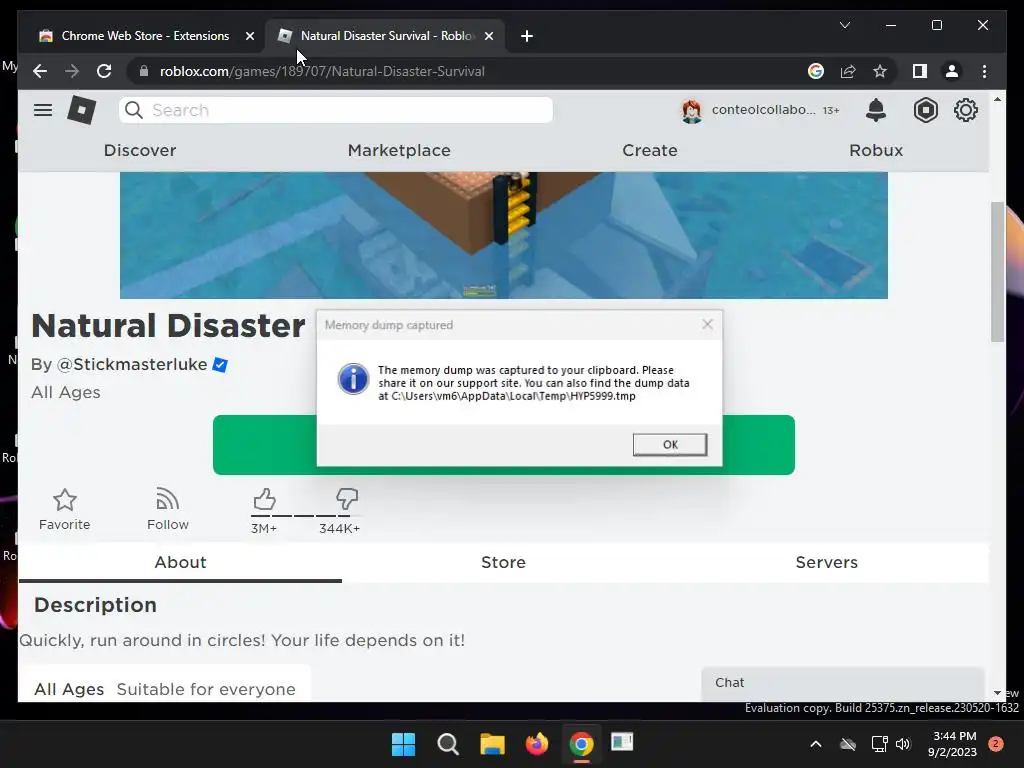Open File Explorer from taskbar
Screen dimensions: 1024x768
pyautogui.click(x=492, y=744)
